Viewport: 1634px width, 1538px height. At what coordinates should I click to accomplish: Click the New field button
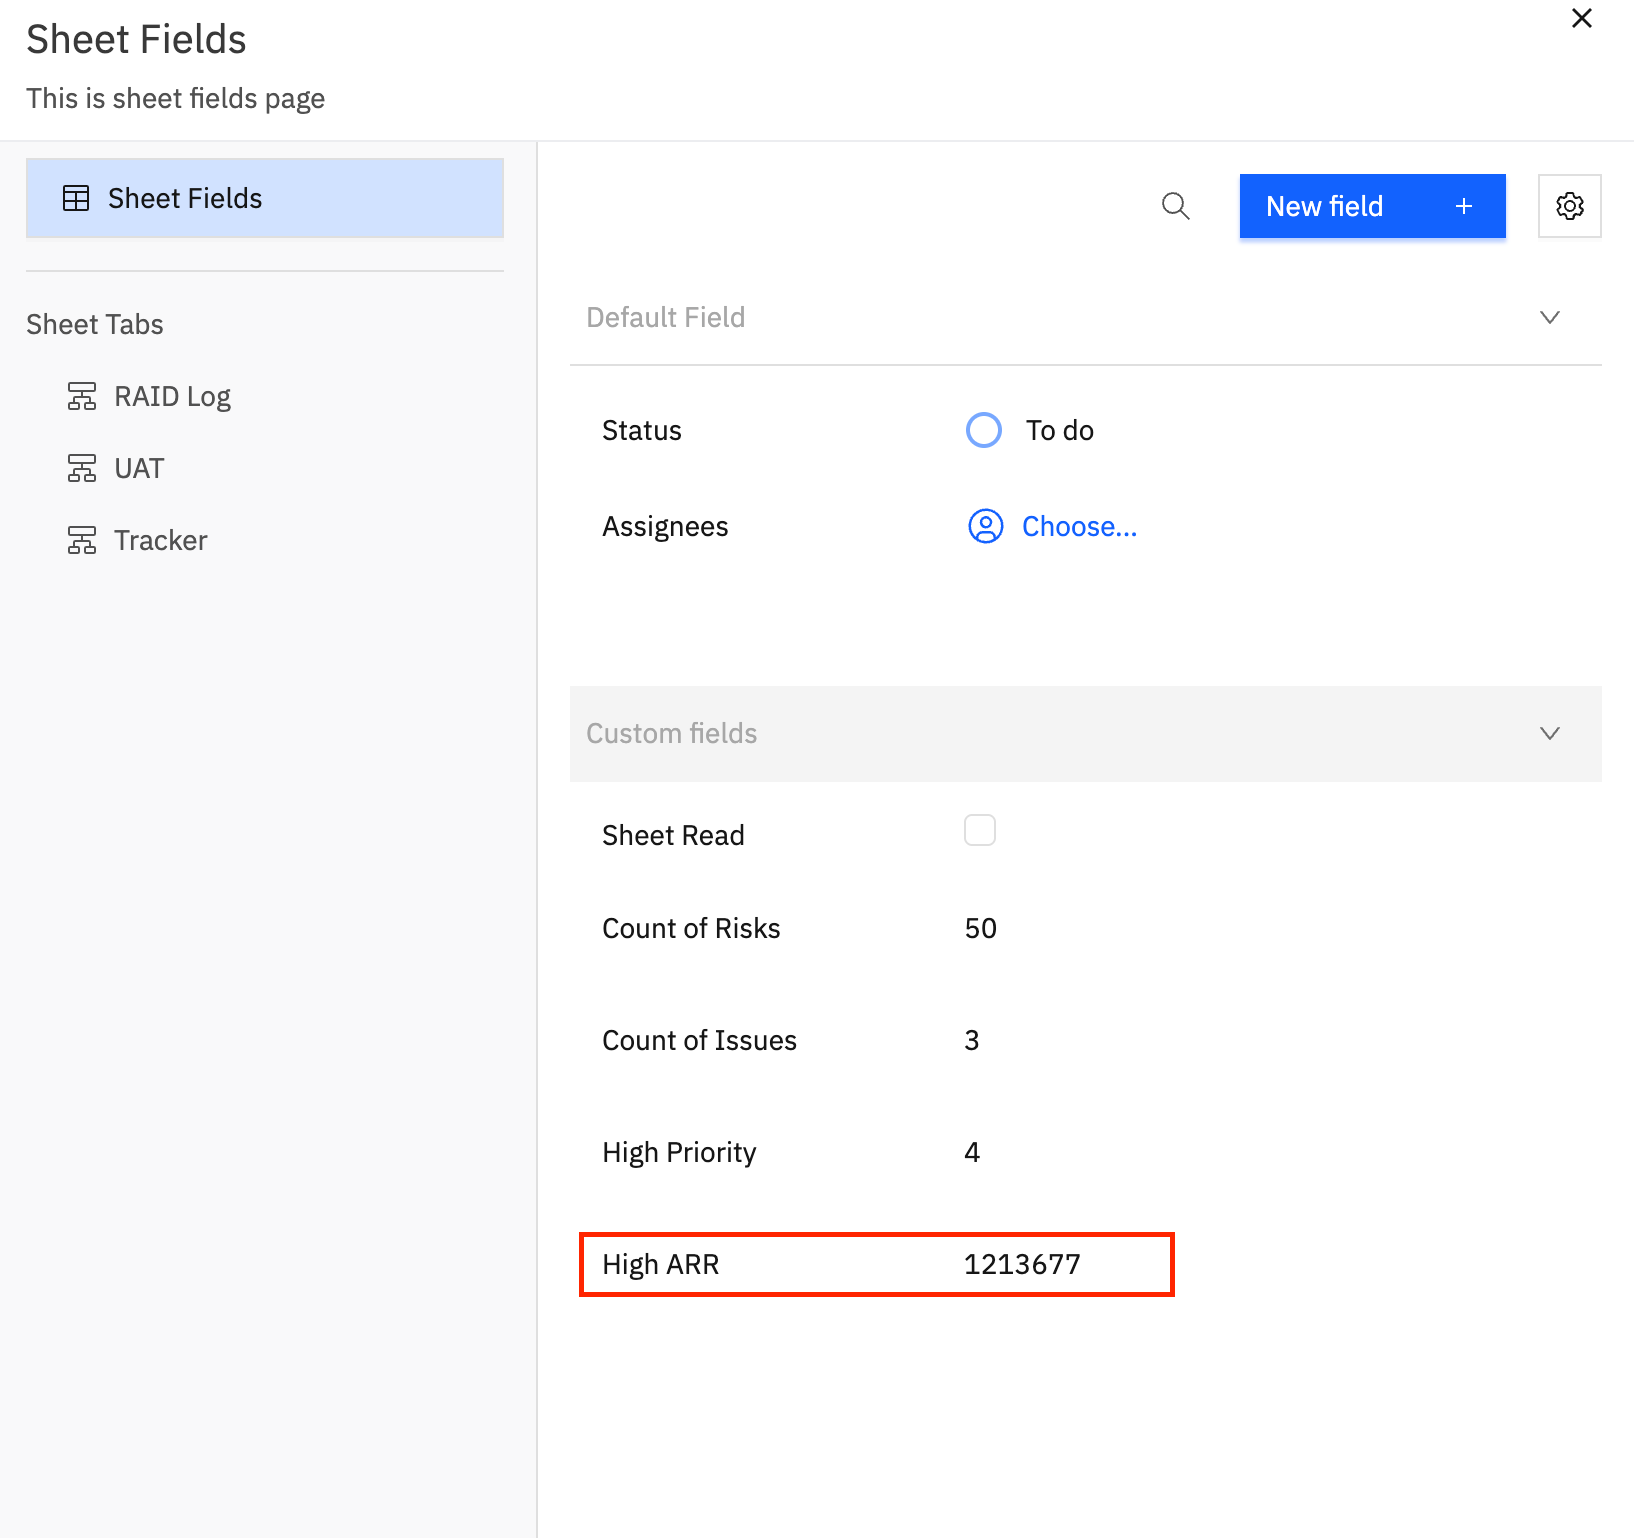pos(1371,206)
